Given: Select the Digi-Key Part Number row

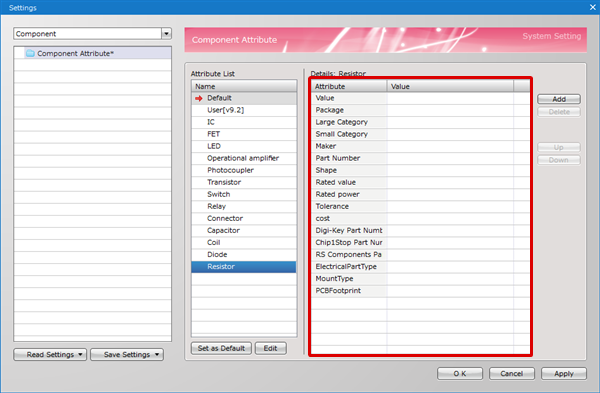Looking at the screenshot, I should pos(420,230).
